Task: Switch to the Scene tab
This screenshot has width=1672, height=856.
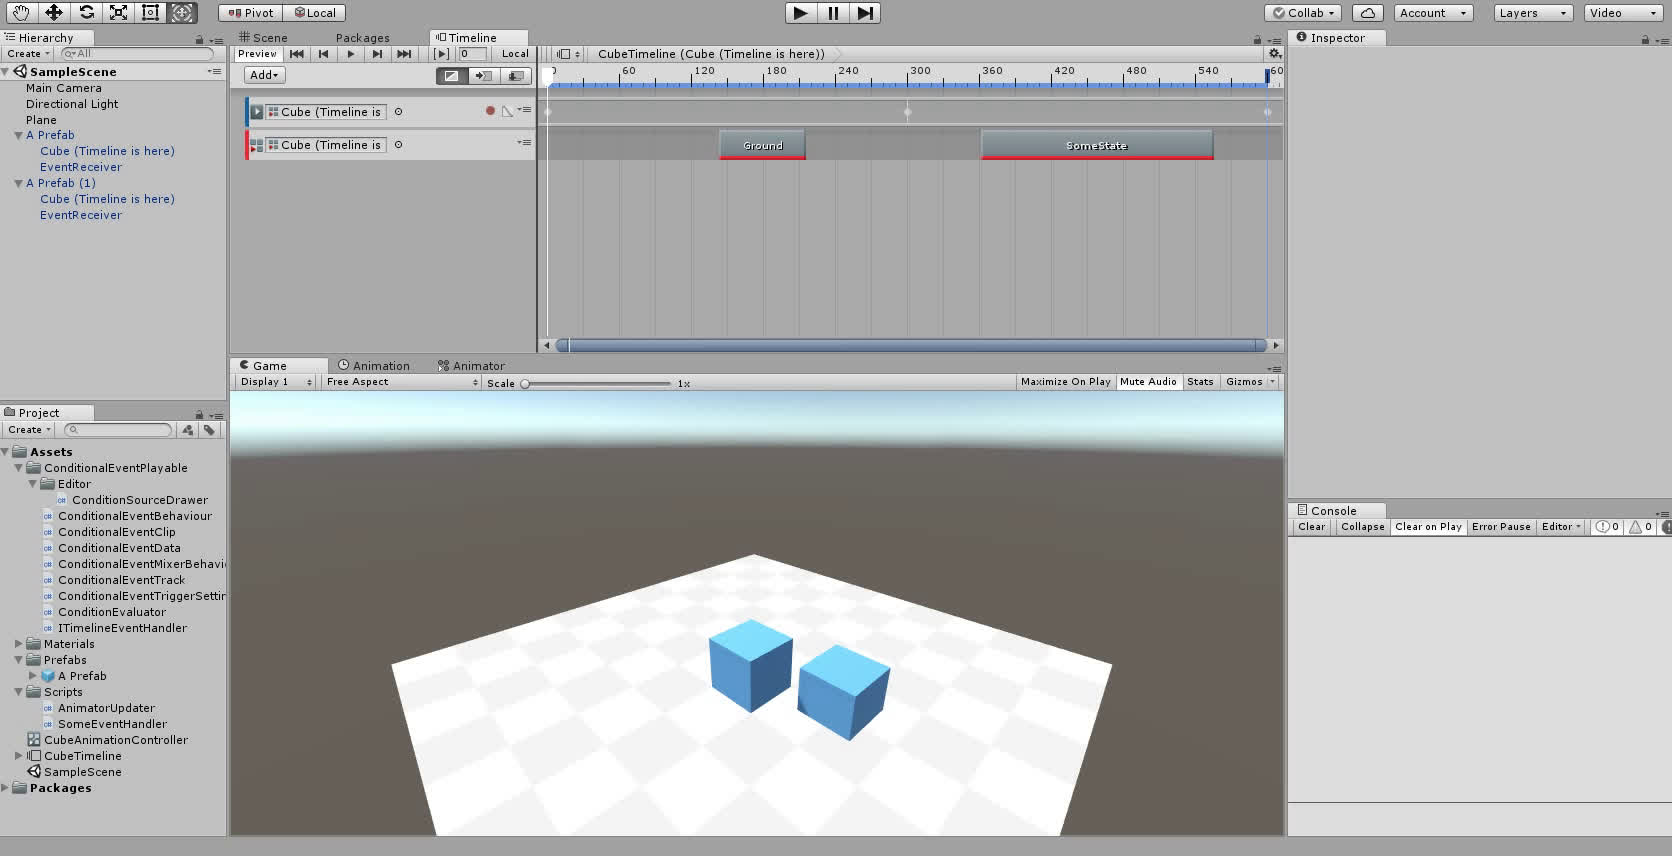Action: coord(263,38)
